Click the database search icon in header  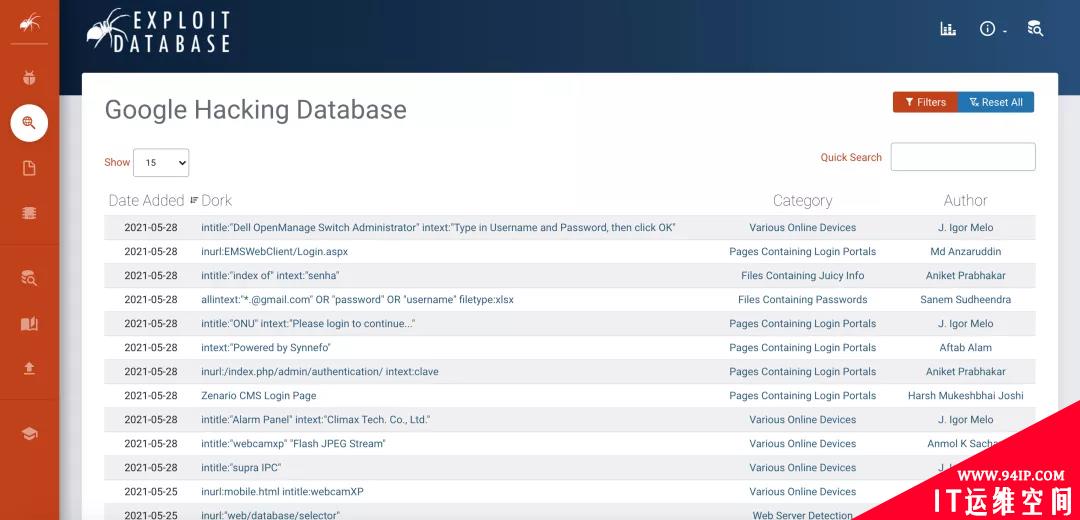pyautogui.click(x=1035, y=29)
